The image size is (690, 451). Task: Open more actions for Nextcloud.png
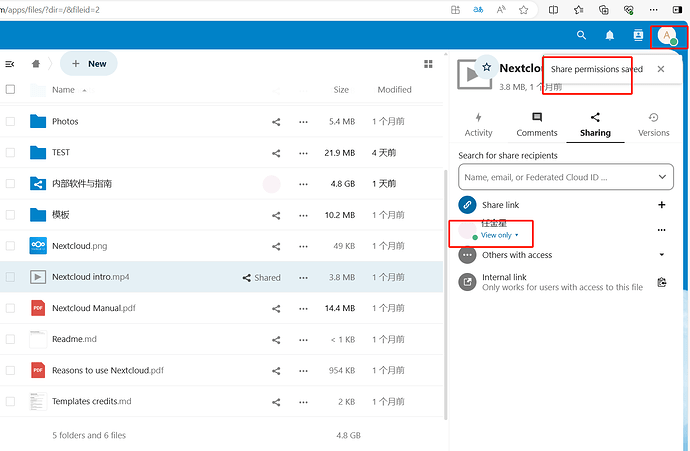pos(303,246)
